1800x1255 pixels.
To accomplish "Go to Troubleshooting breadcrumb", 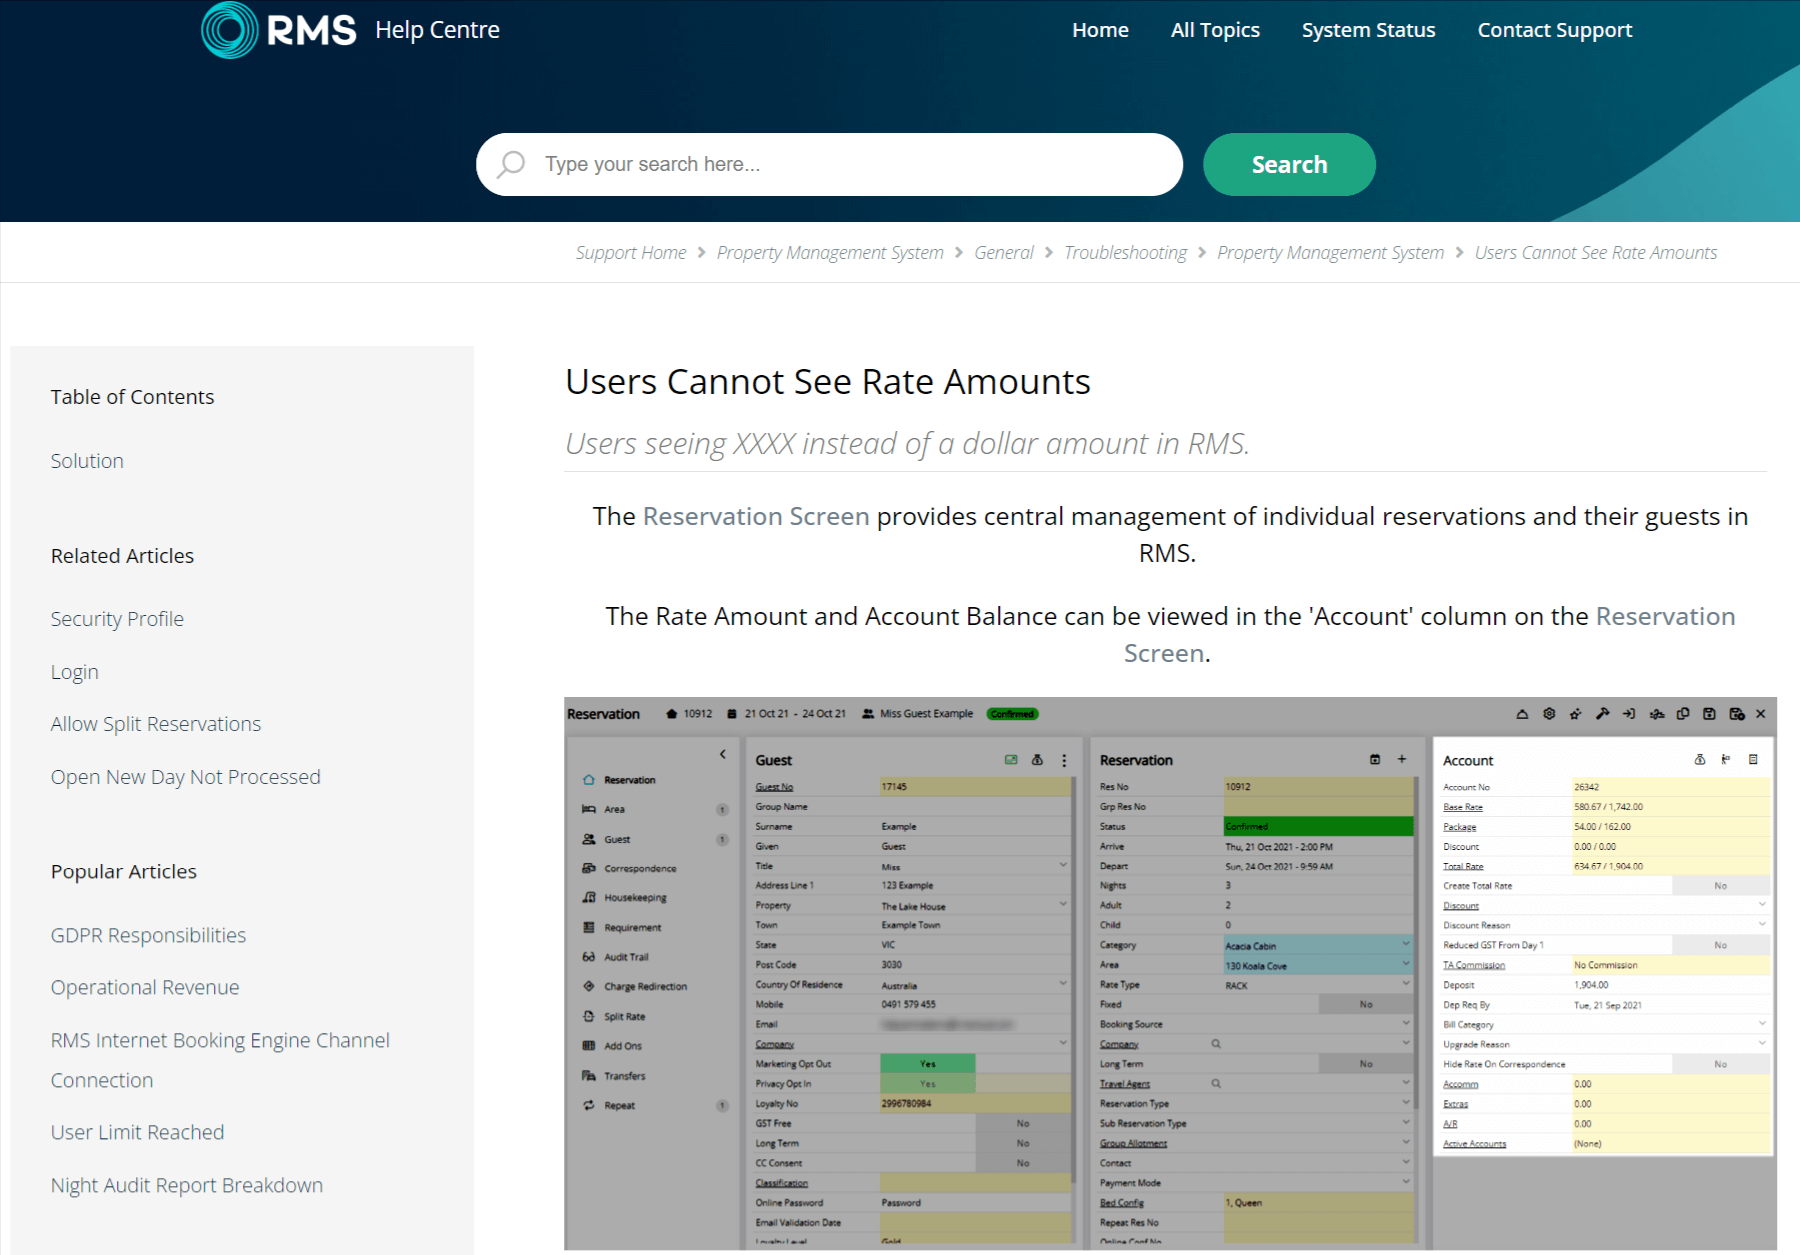I will pos(1125,253).
